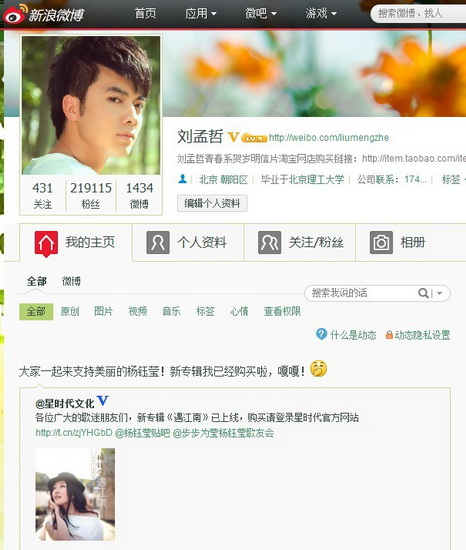
Task: Expand the 微吧 dropdown menu
Action: [261, 14]
